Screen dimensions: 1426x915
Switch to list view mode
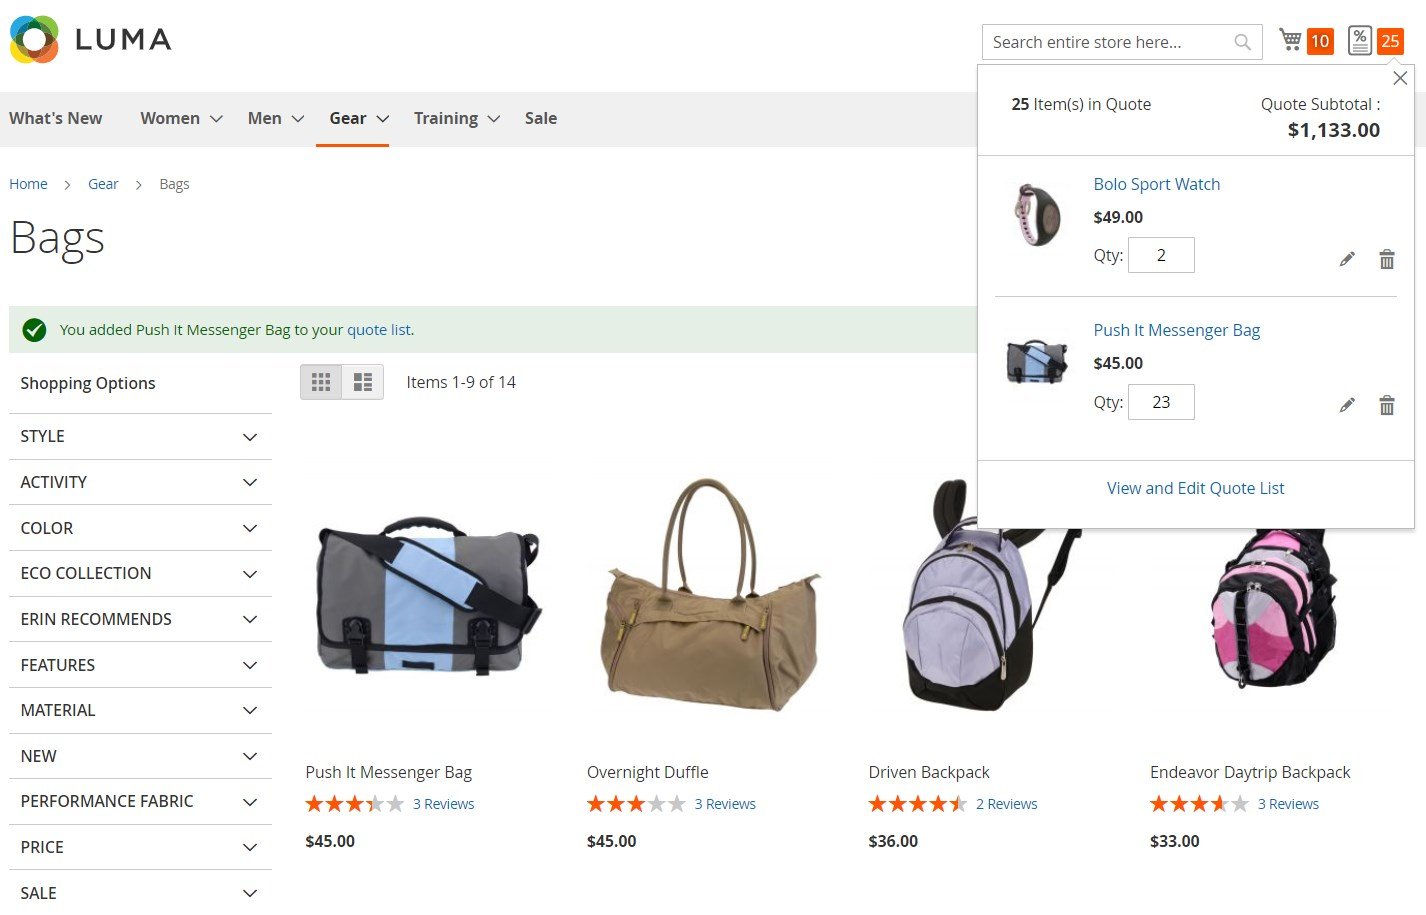[363, 382]
